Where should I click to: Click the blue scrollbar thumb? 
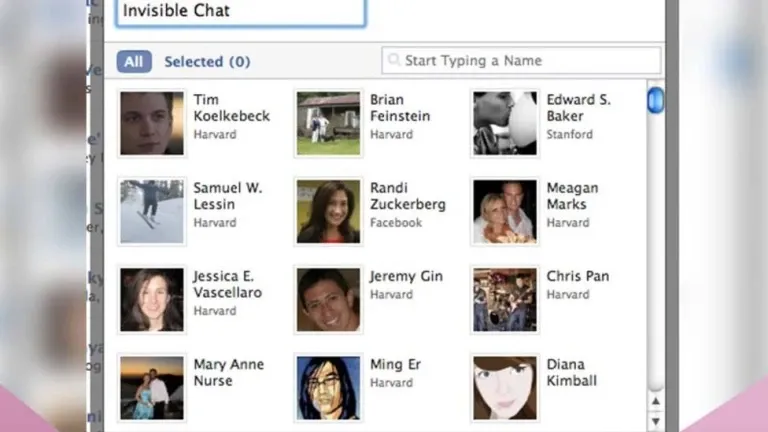[x=655, y=100]
